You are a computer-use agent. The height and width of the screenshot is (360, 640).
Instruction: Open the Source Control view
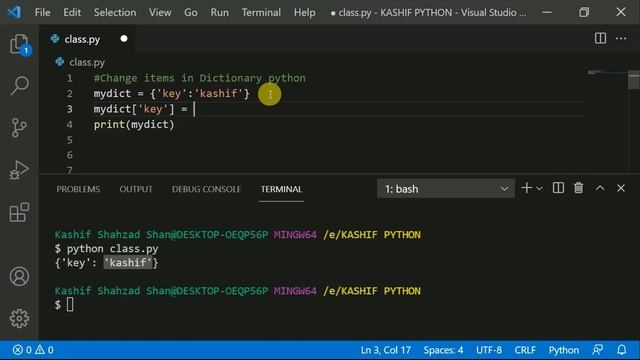[x=19, y=128]
